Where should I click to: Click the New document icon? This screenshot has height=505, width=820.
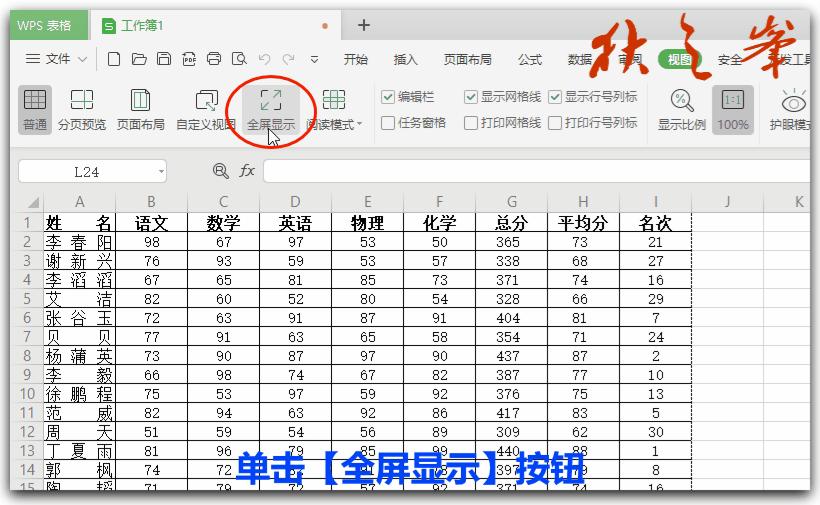coord(113,59)
